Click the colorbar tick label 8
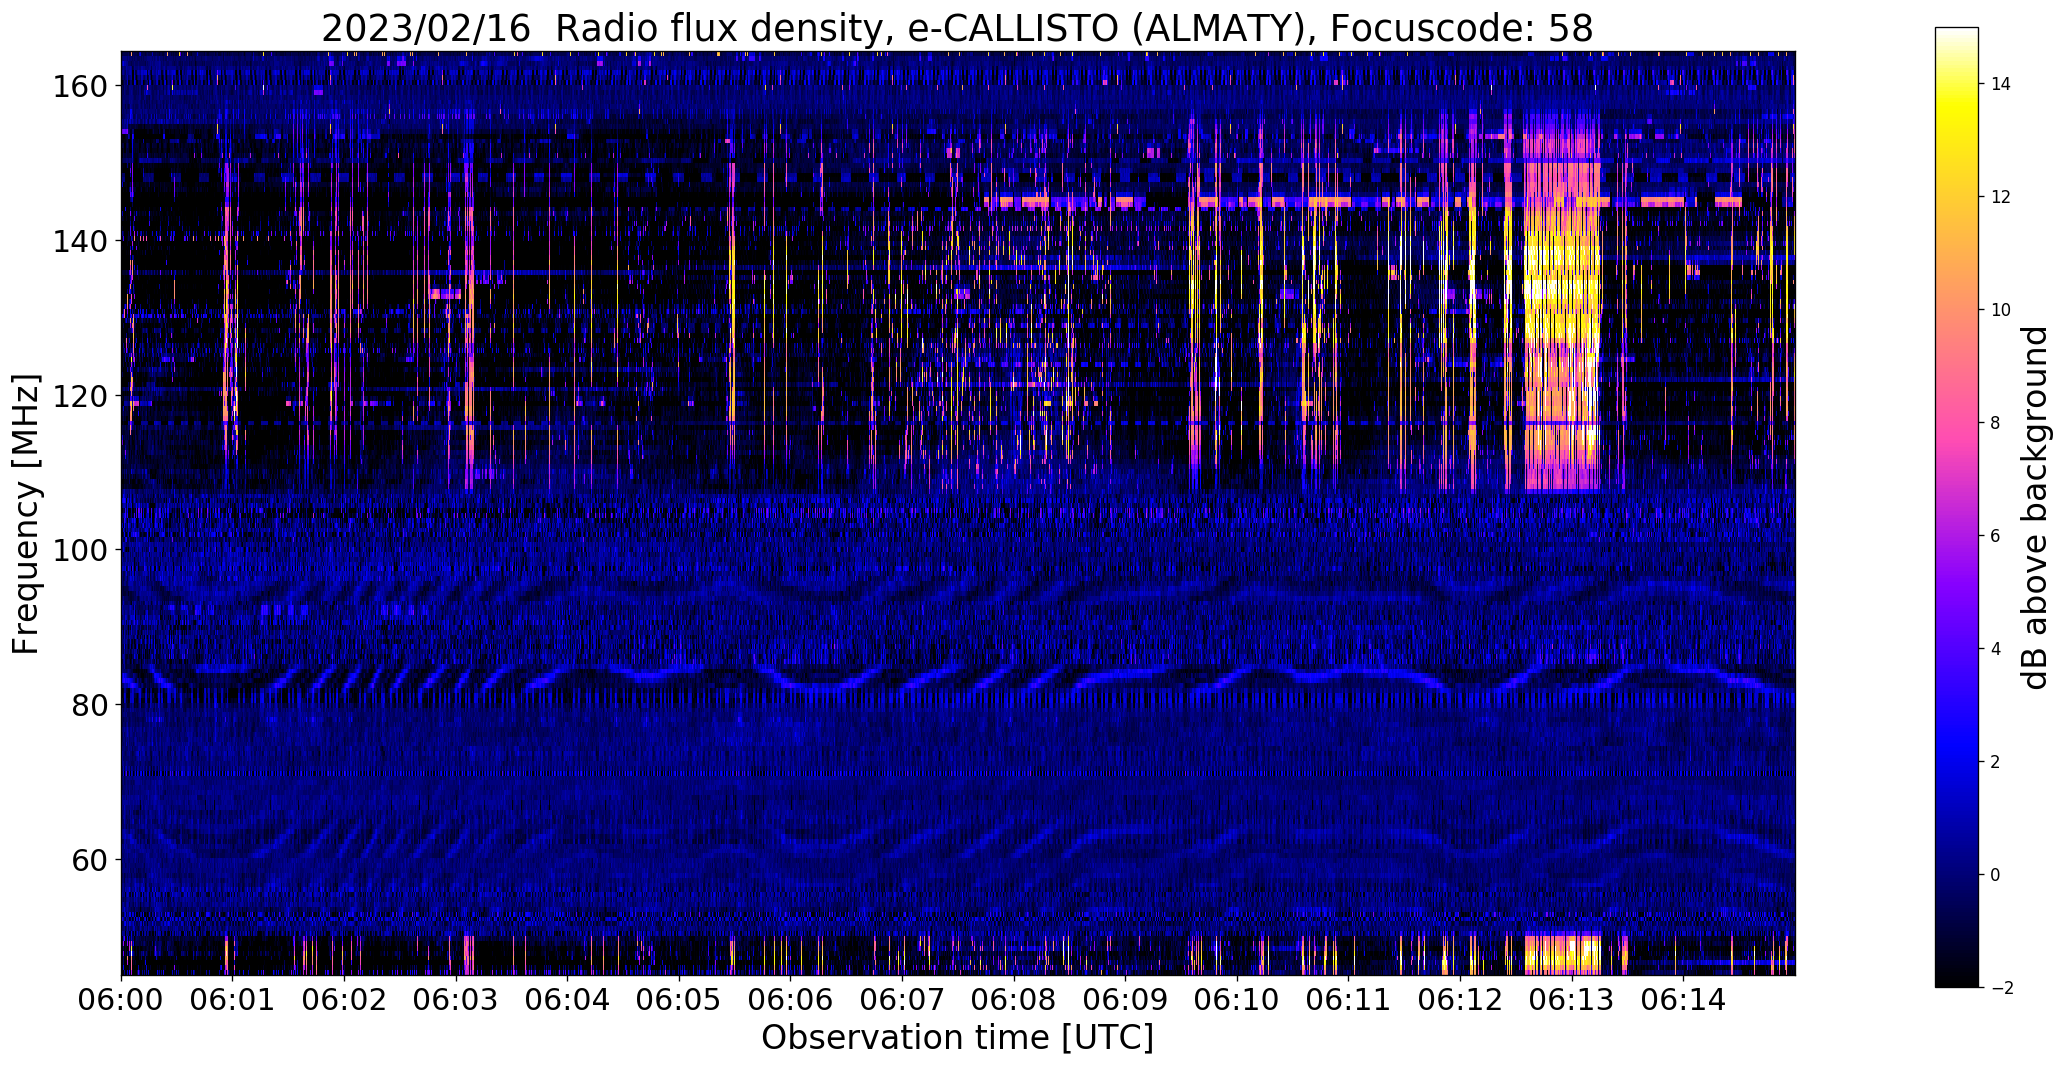This screenshot has width=2066, height=1067. point(1996,423)
